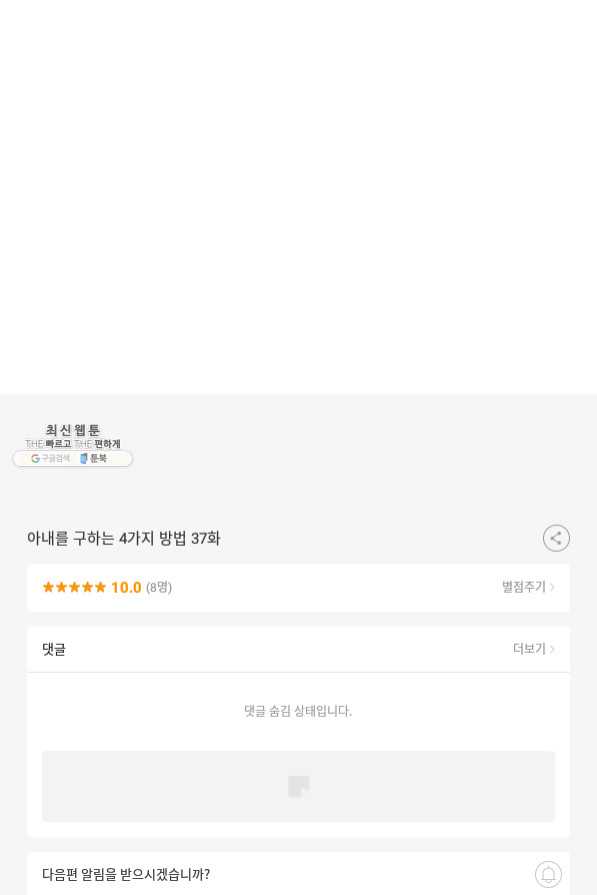Click the broken image icon in comment box
The image size is (597, 895).
(298, 787)
